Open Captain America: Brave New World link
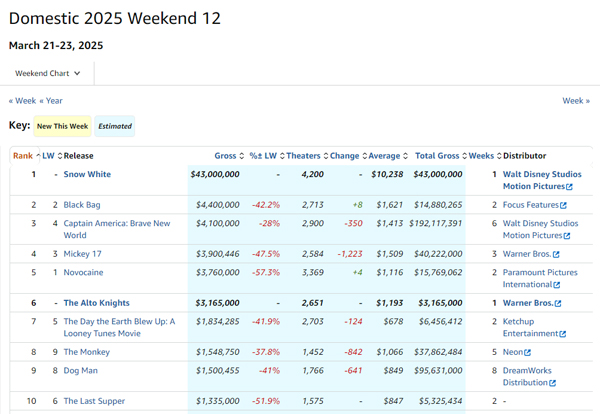 pyautogui.click(x=117, y=229)
